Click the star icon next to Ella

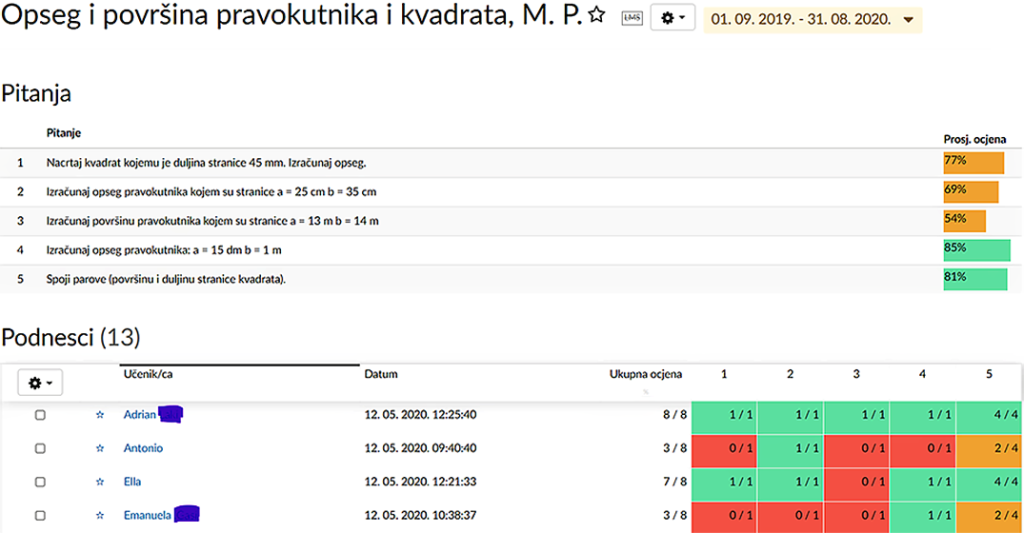(99, 482)
